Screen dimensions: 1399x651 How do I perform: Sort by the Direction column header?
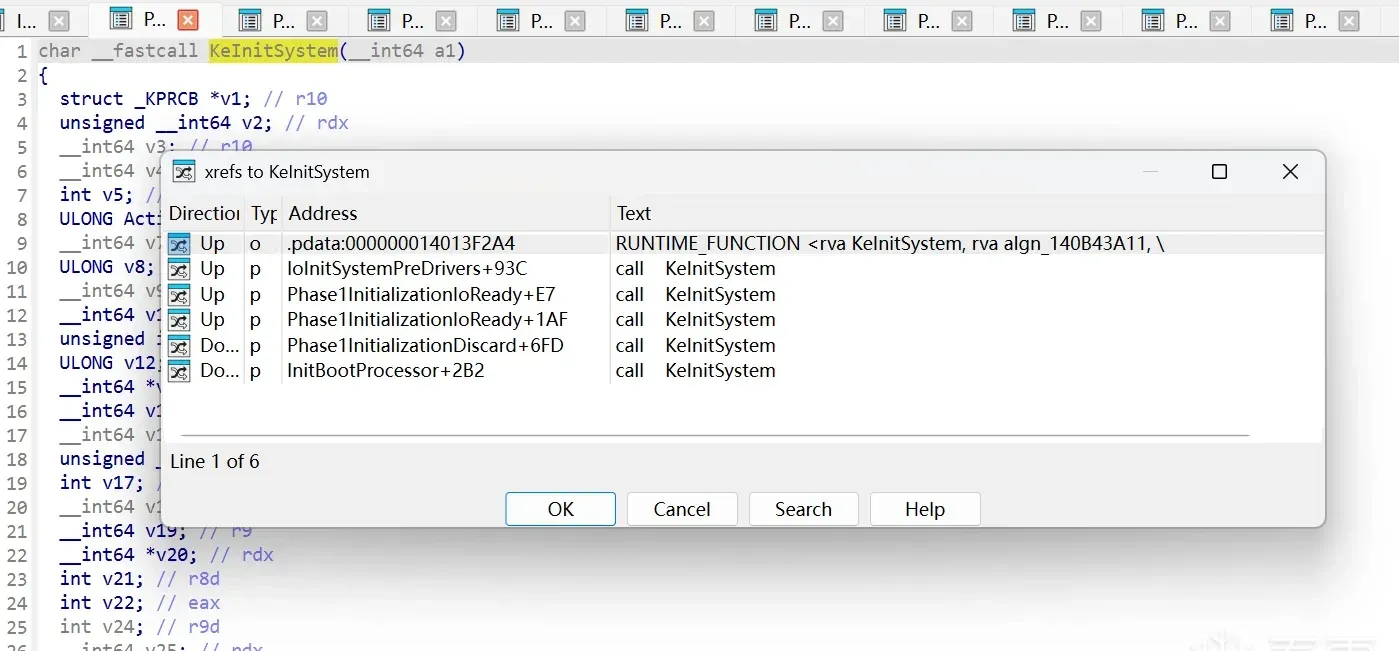pyautogui.click(x=203, y=213)
